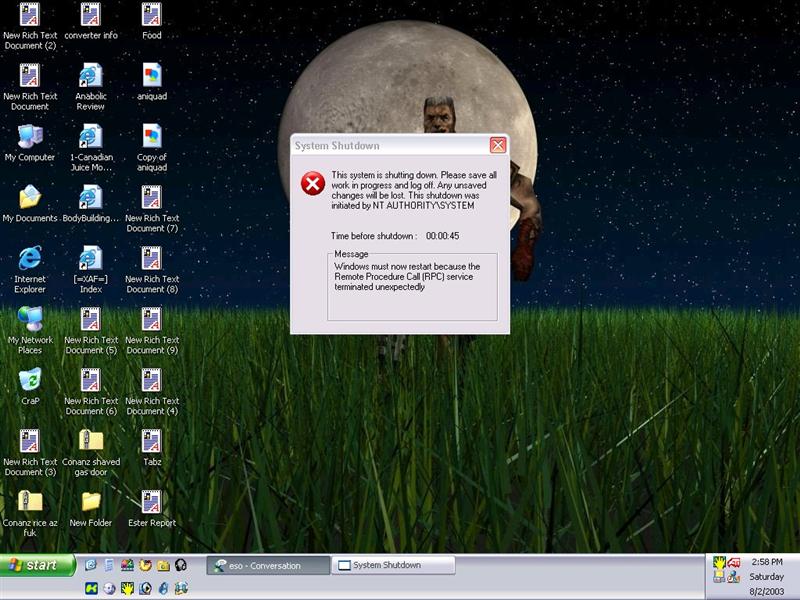Select the Copy of aniquad icon
Image resolution: width=800 pixels, height=600 pixels.
tap(152, 148)
